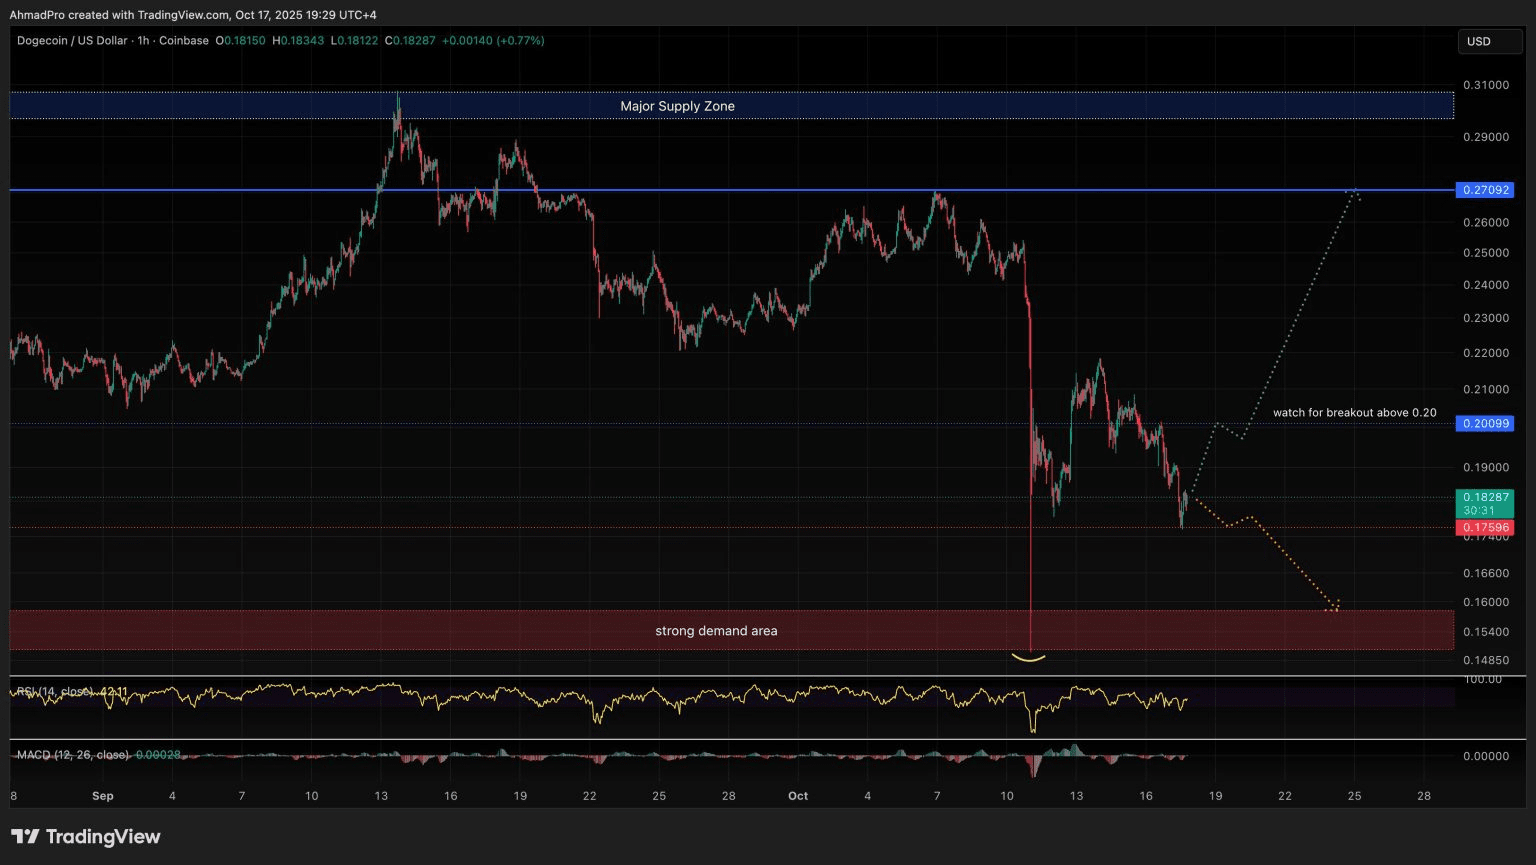Click the TradingView logo icon
The width and height of the screenshot is (1536, 865).
25,837
